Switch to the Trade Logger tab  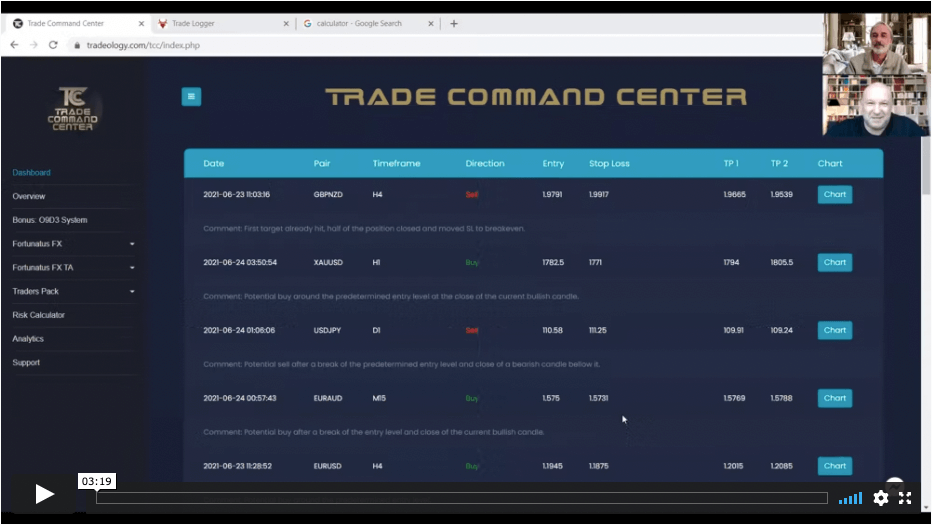[x=215, y=23]
